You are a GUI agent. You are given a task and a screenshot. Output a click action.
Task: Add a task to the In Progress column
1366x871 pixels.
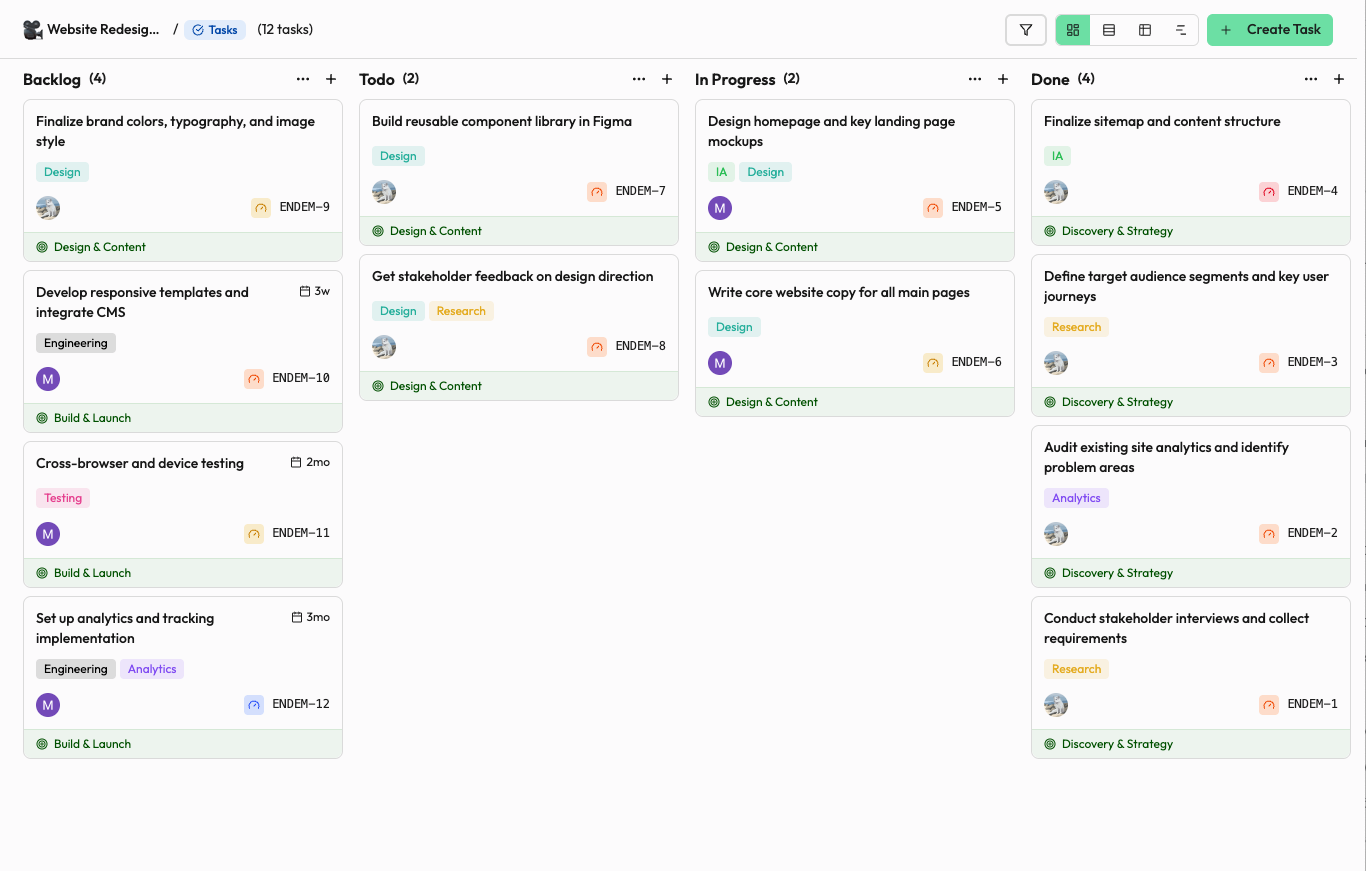(x=1003, y=78)
